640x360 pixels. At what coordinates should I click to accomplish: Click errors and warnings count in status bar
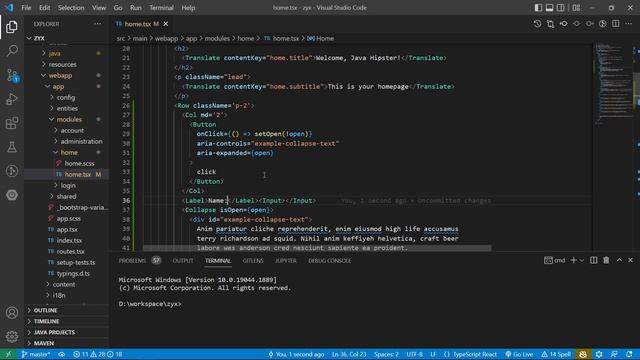pos(97,354)
